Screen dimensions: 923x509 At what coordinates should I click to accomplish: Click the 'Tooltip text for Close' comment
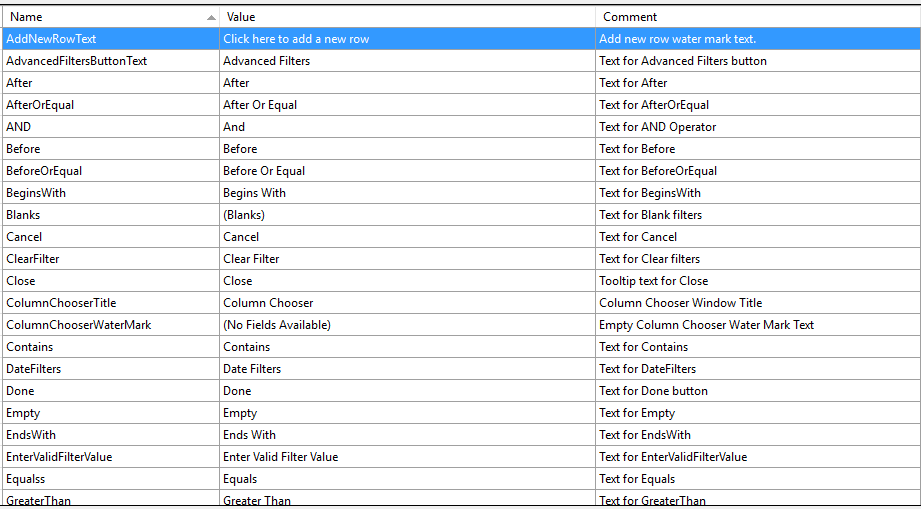click(x=654, y=281)
